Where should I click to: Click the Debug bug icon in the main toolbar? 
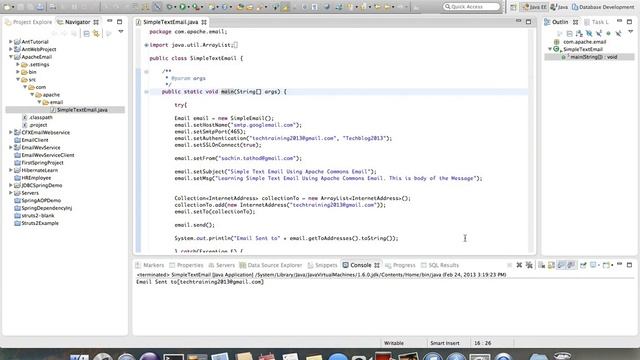[x=169, y=7]
